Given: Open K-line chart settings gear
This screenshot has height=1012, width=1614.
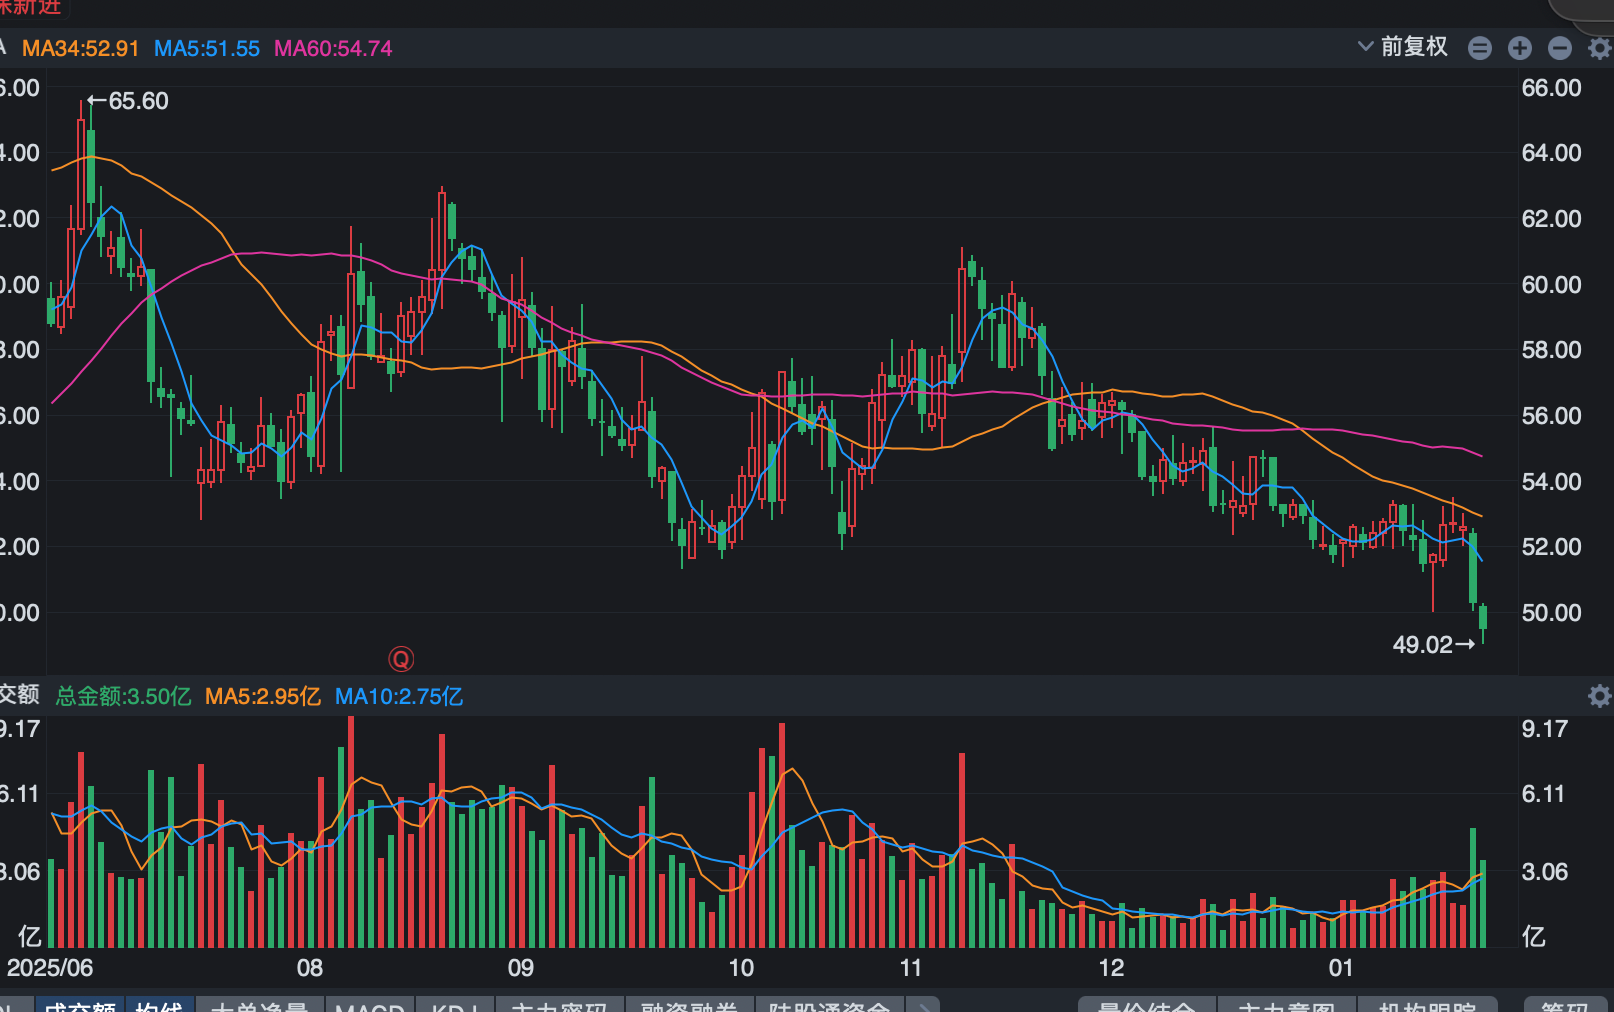Looking at the screenshot, I should point(1599,48).
